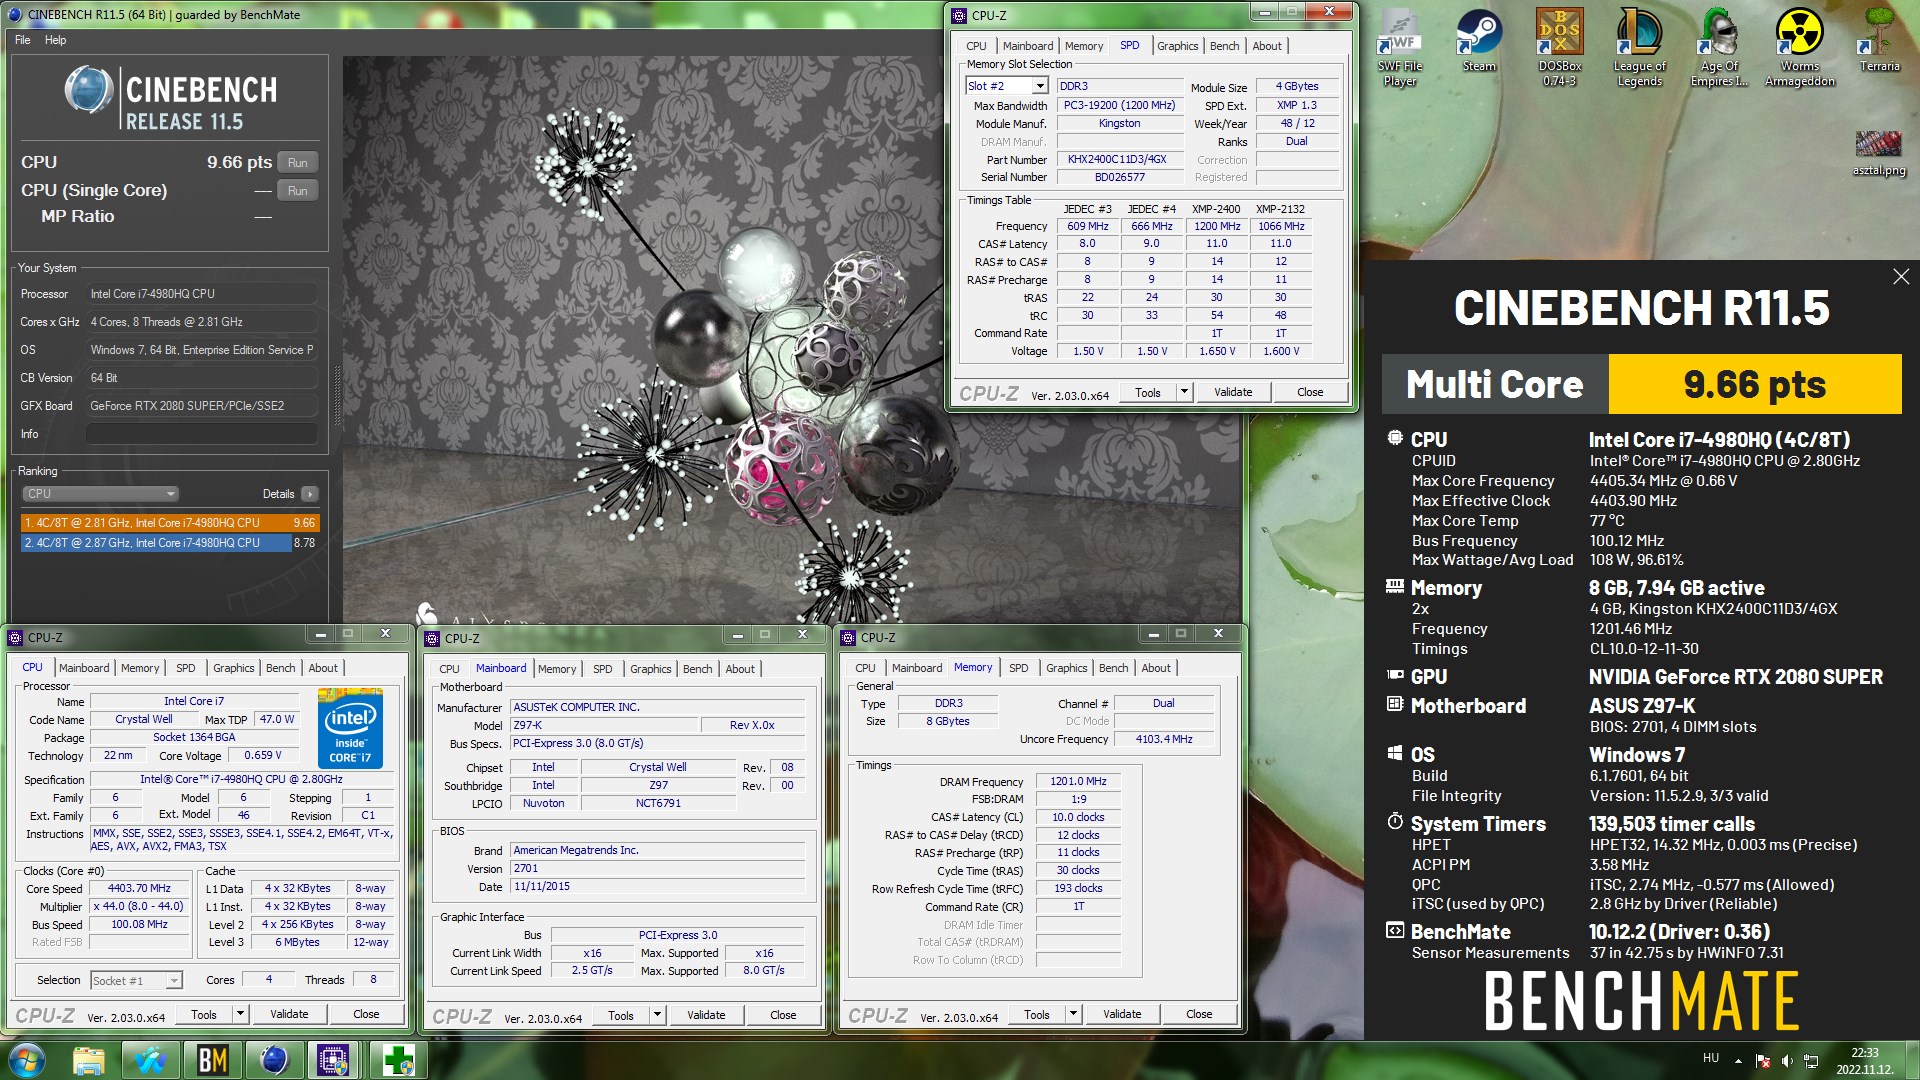Image resolution: width=1920 pixels, height=1080 pixels.
Task: Open the SWF File Player desktop icon
Action: pos(1399,48)
